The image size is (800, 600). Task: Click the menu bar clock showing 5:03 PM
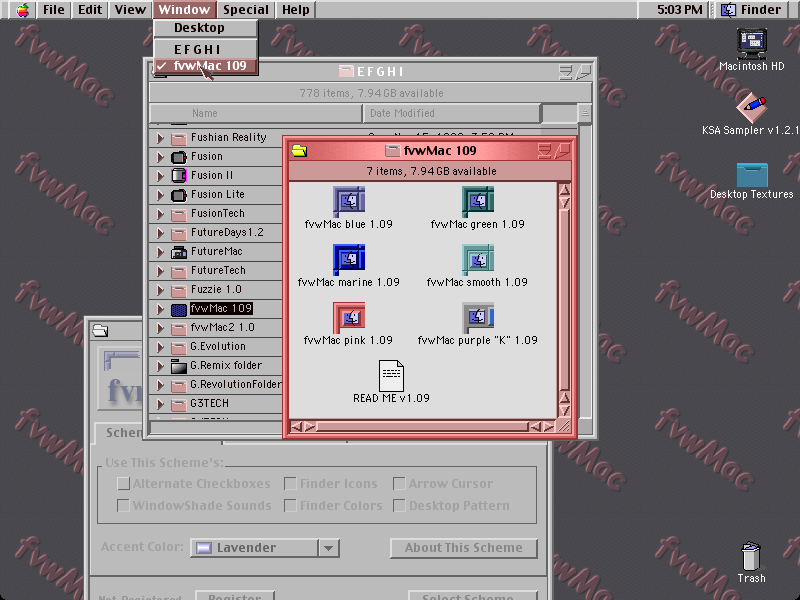coord(680,10)
